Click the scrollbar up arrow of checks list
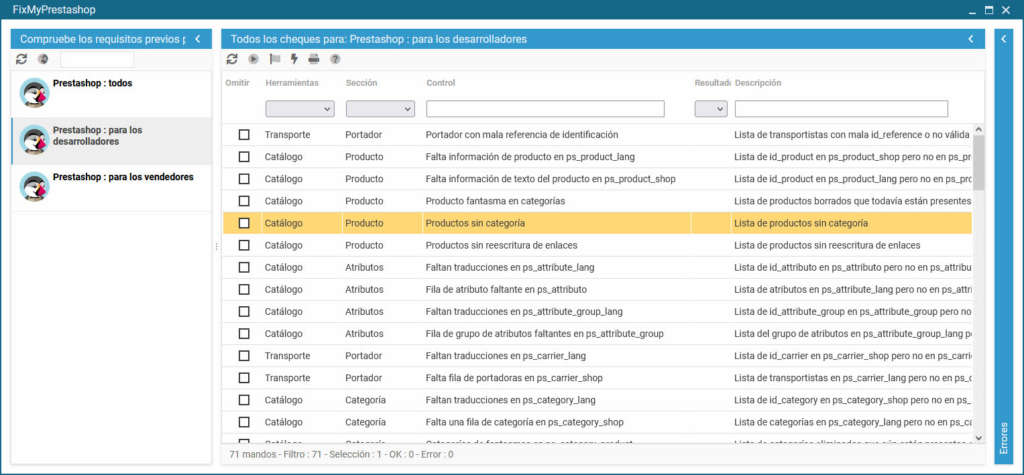Screen dimensions: 1024x475 coord(978,129)
